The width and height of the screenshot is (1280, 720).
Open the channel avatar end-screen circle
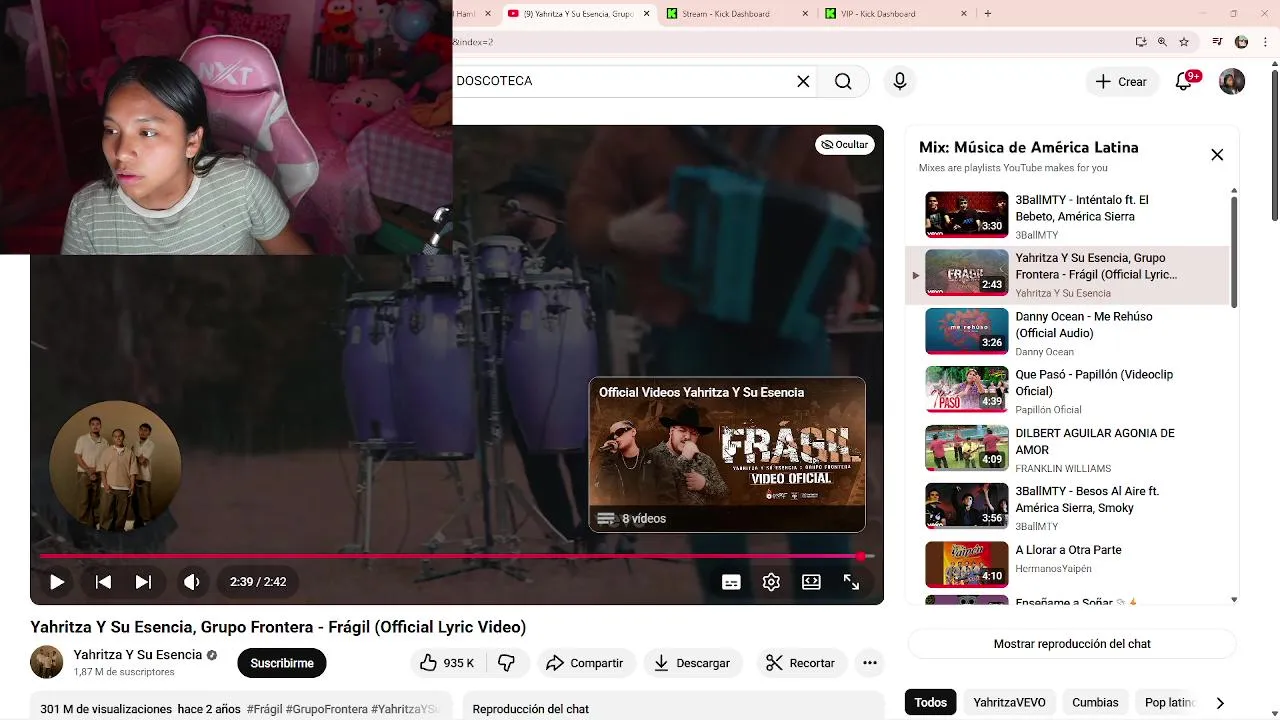[x=115, y=466]
